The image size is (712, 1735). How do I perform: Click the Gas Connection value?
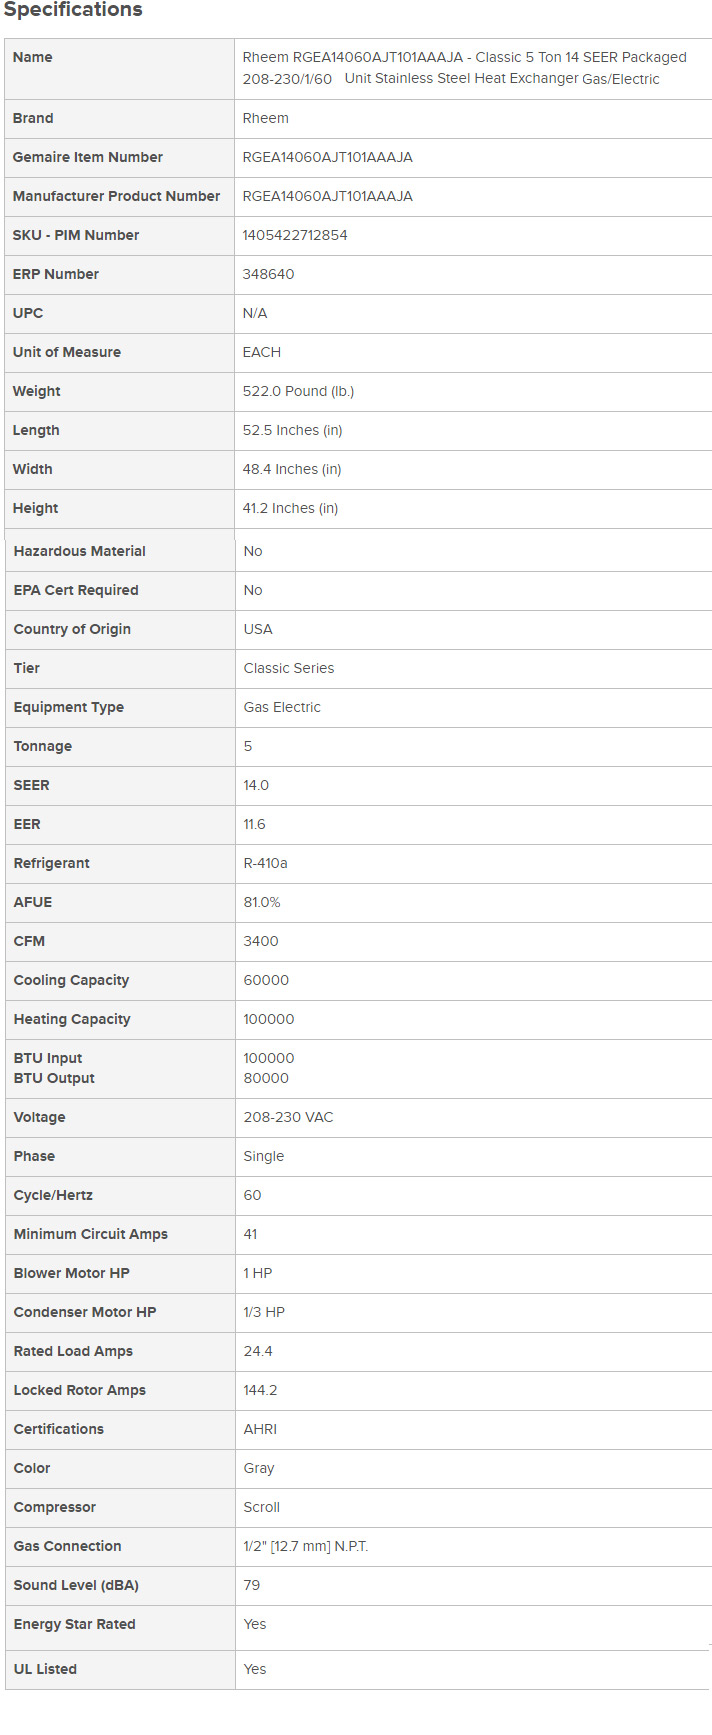305,1546
